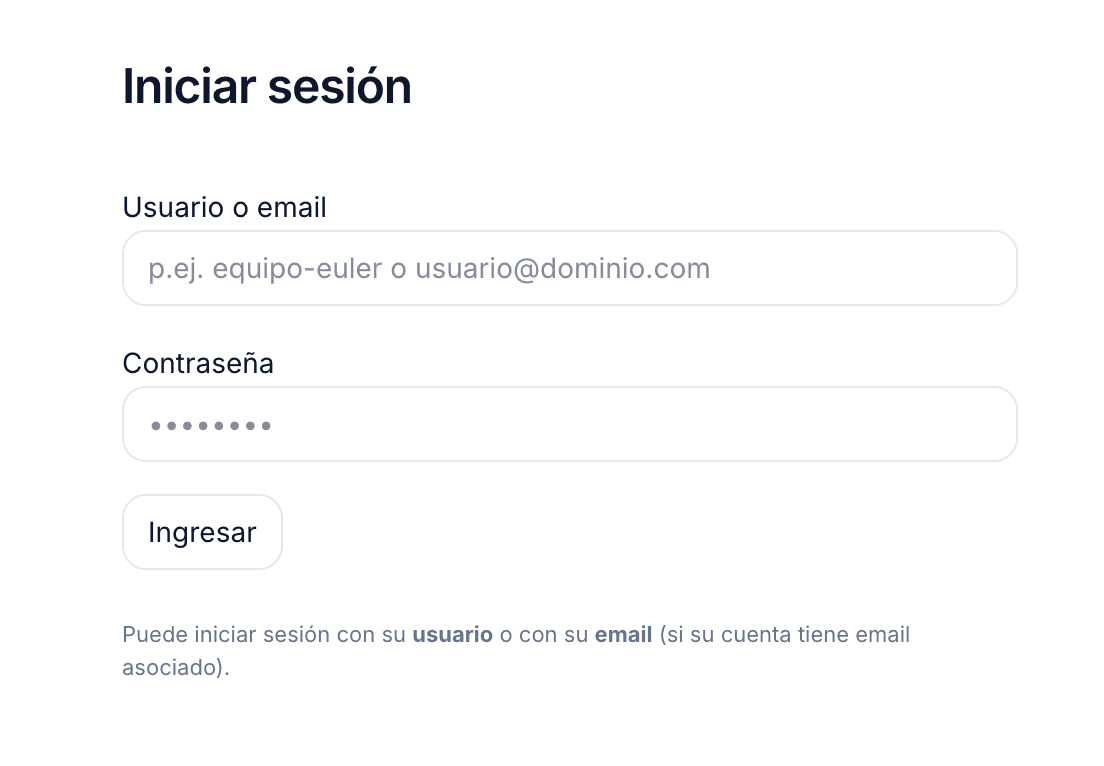1104x766 pixels.
Task: Click "usuario@dominio.com" in the username placeholder
Action: click(x=562, y=269)
